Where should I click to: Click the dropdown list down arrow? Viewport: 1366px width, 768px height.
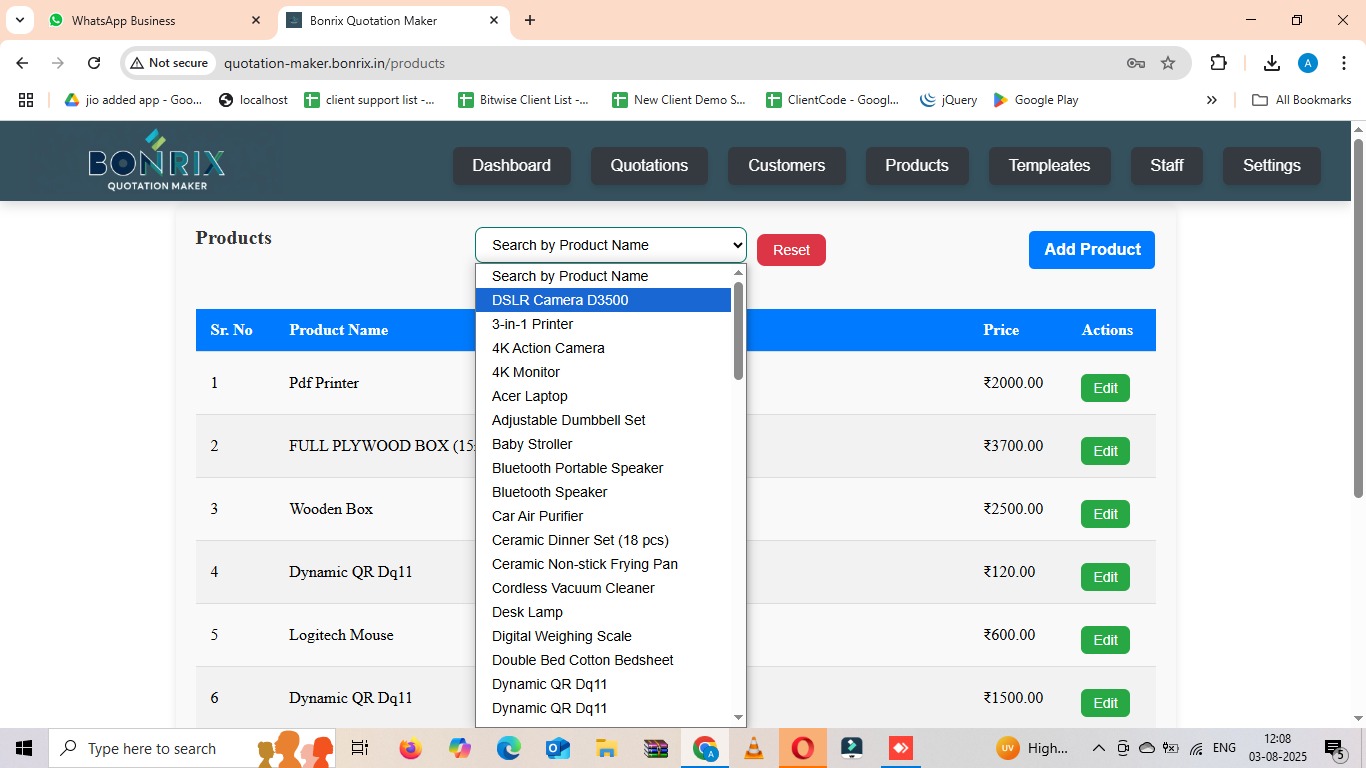738,717
